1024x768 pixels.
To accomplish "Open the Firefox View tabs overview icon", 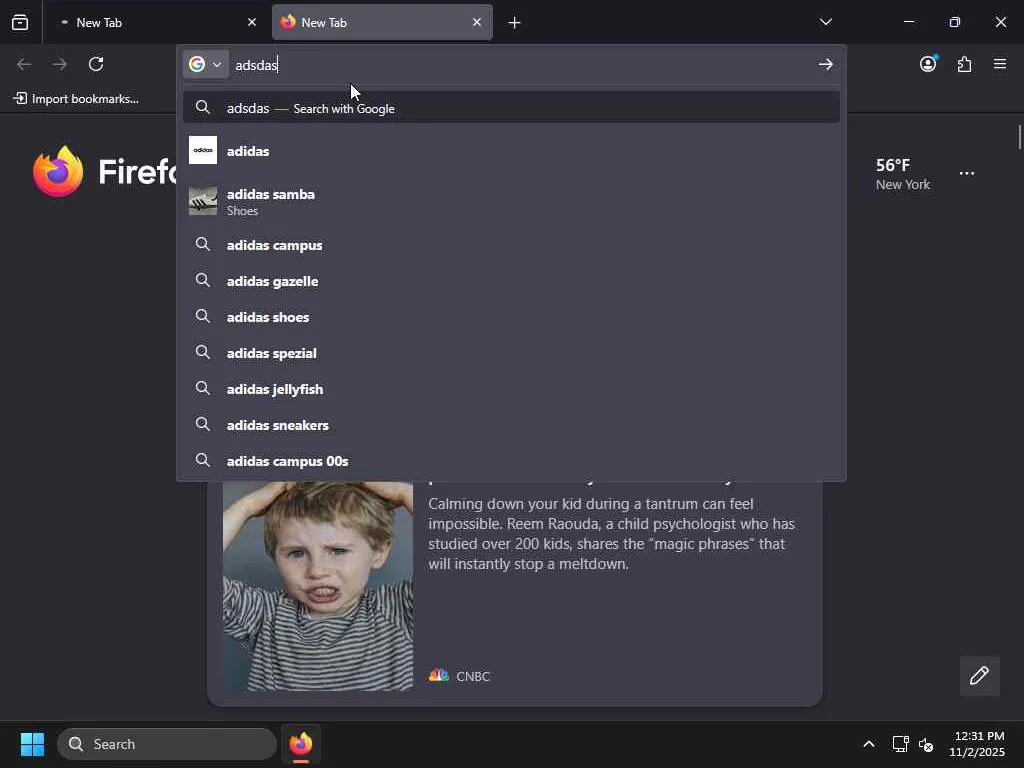I will (x=20, y=22).
